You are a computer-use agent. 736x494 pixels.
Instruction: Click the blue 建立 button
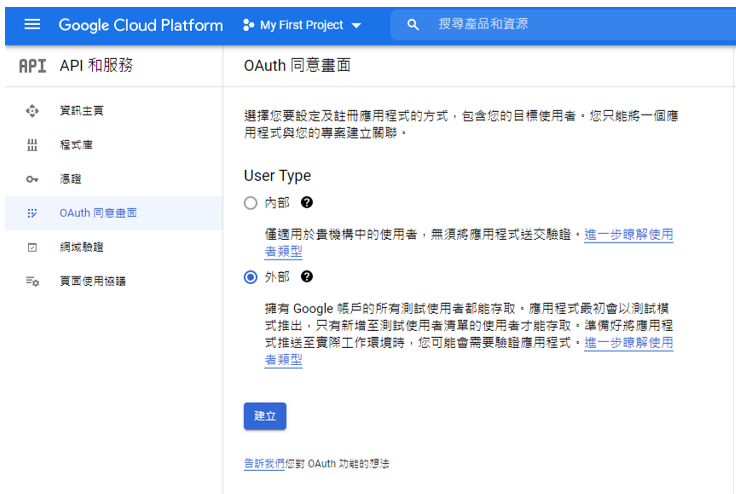tap(265, 416)
